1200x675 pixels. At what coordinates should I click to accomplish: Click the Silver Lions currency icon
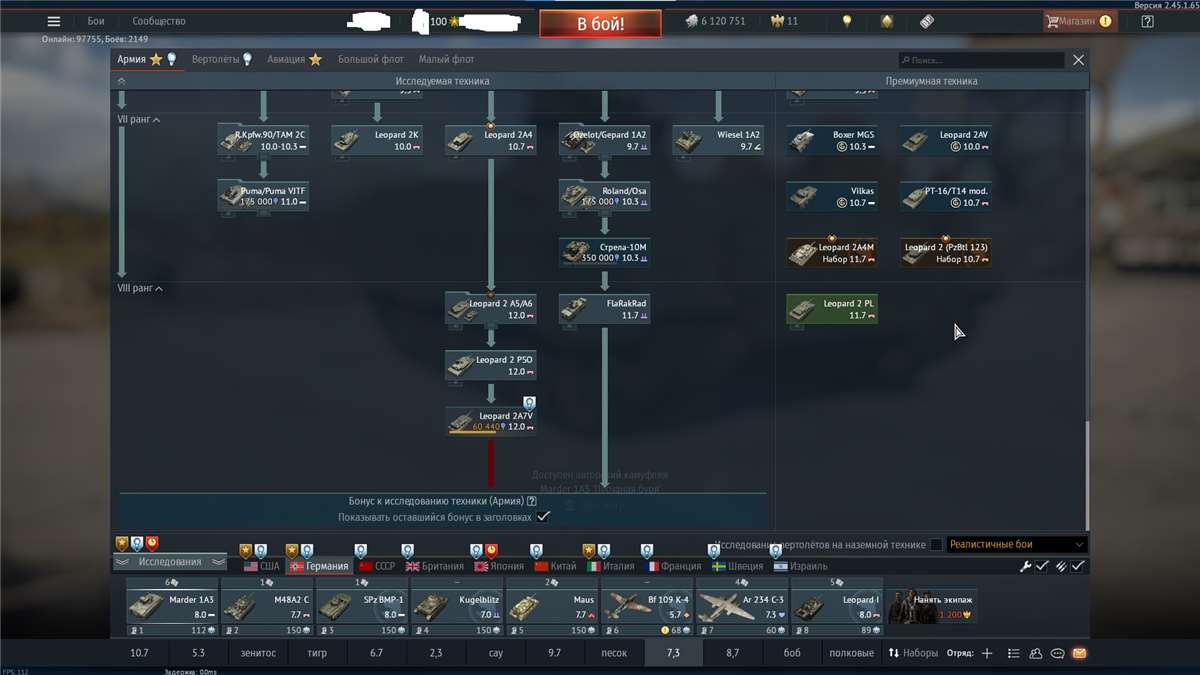[x=691, y=21]
